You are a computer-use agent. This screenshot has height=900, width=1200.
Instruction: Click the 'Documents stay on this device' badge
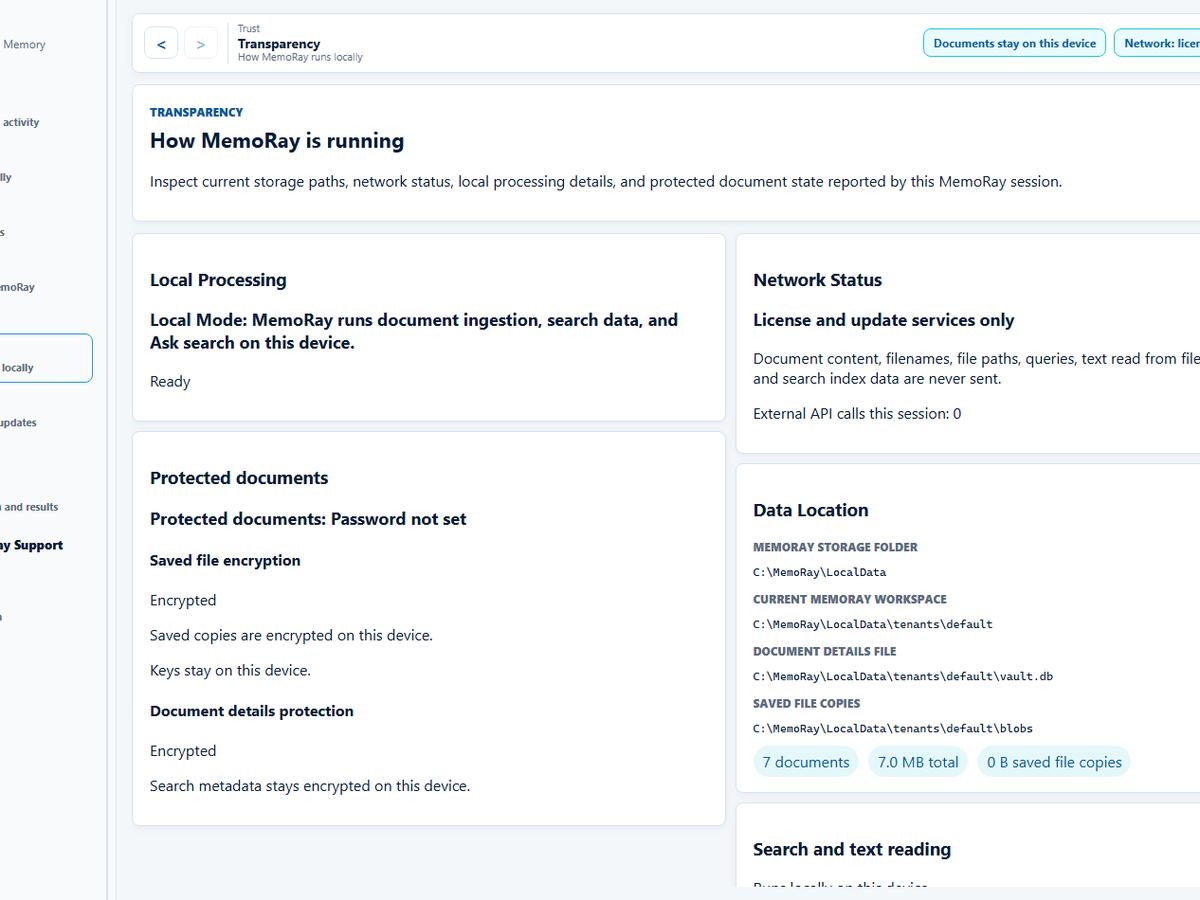pyautogui.click(x=1015, y=43)
